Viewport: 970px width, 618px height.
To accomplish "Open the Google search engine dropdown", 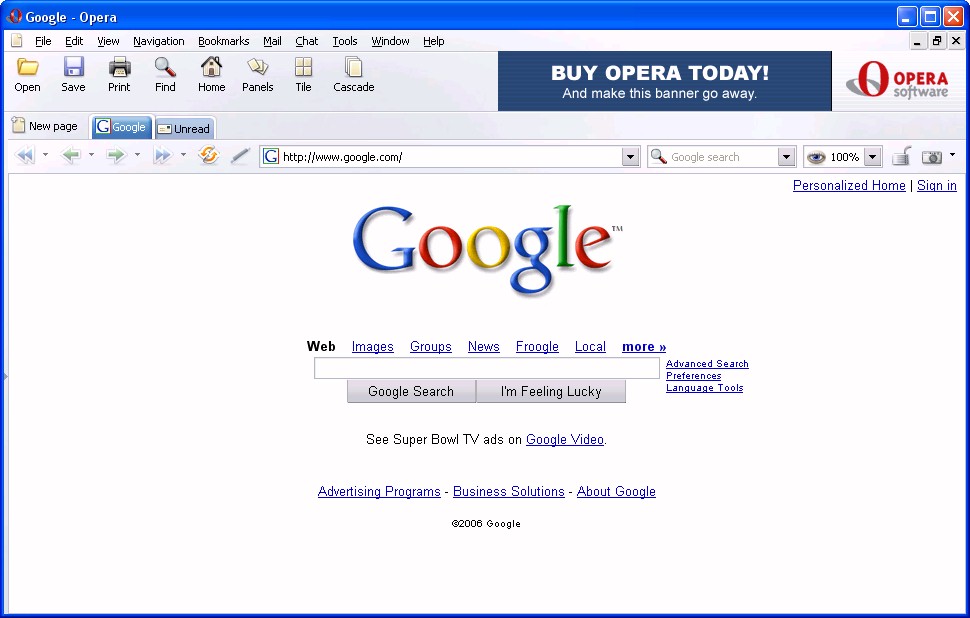I will tap(786, 157).
